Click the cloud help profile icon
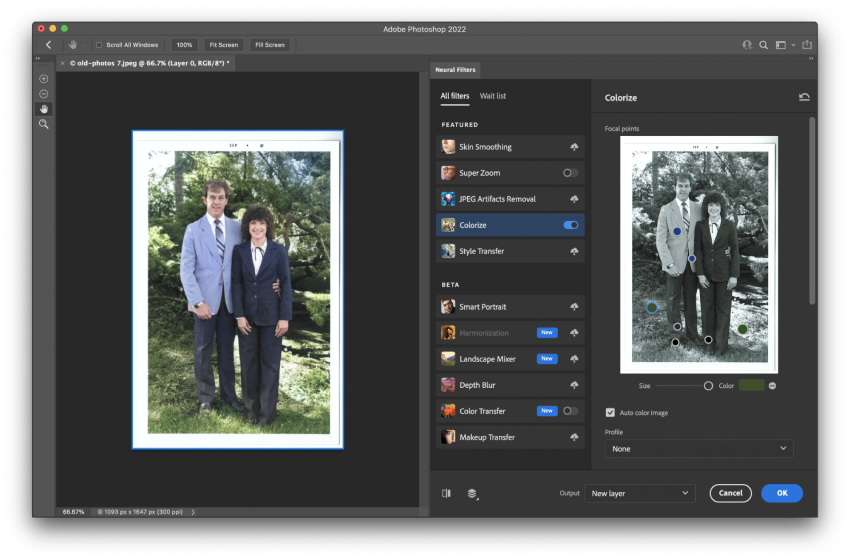Image resolution: width=850 pixels, height=560 pixels. [x=747, y=45]
